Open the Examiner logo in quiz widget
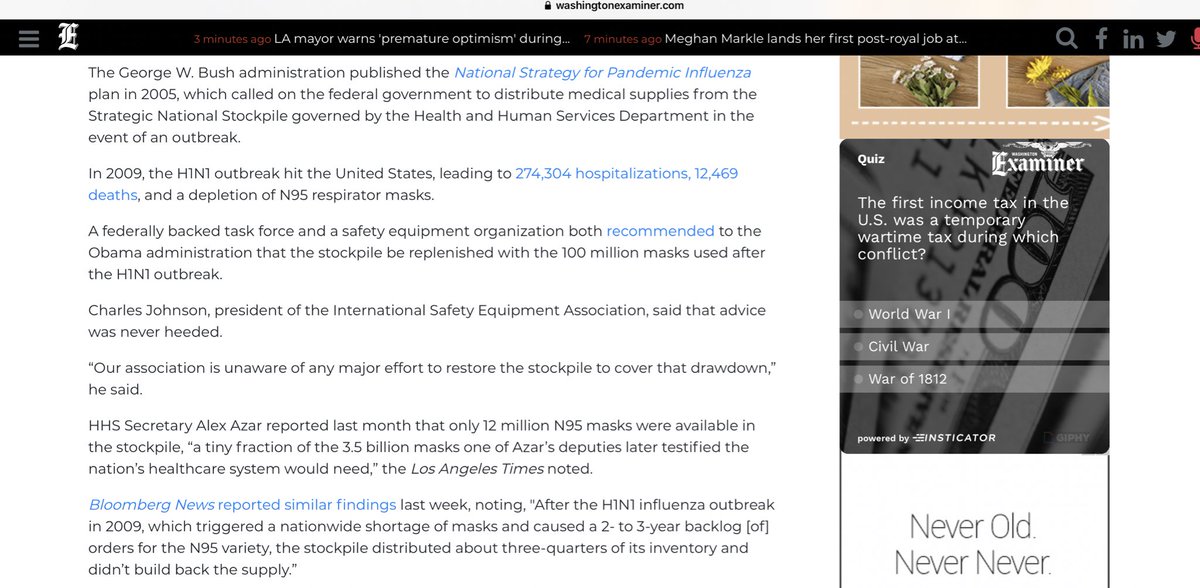1200x588 pixels. pos(1037,163)
